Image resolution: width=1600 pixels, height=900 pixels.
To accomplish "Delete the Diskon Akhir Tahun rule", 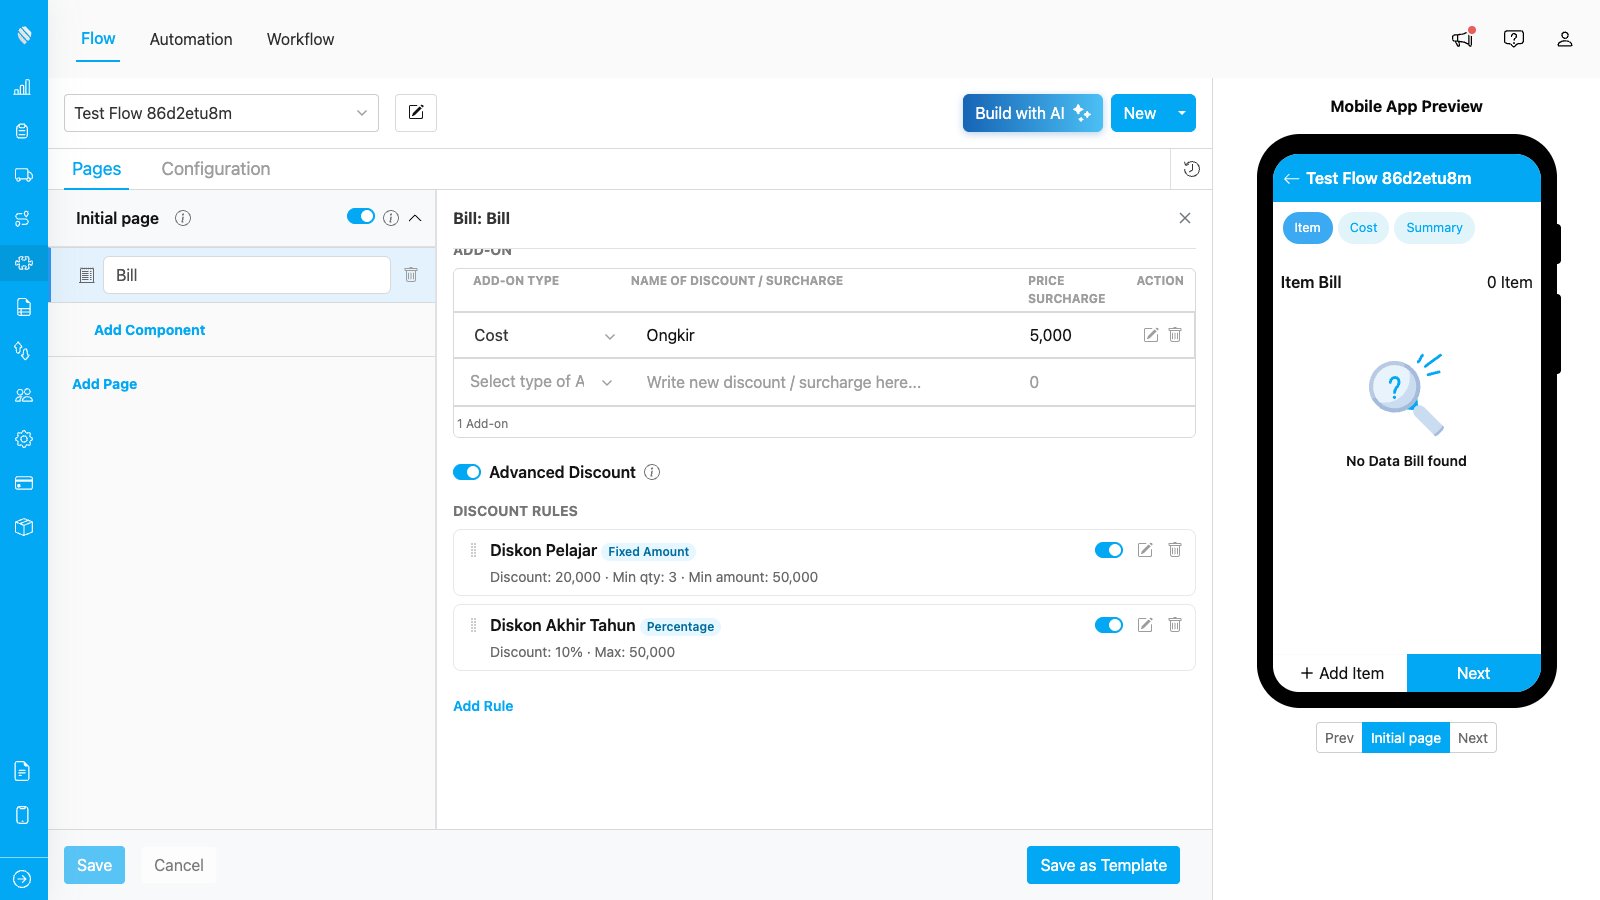I will [1175, 625].
